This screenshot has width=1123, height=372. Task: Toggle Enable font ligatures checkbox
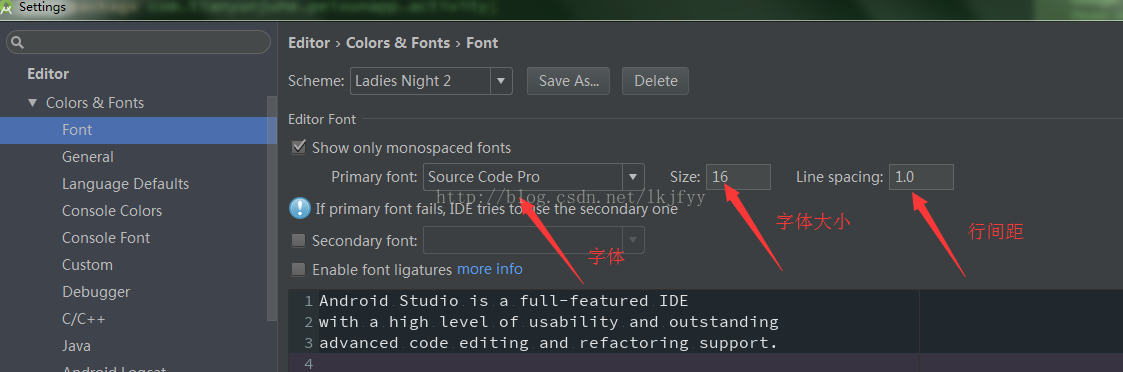point(299,270)
